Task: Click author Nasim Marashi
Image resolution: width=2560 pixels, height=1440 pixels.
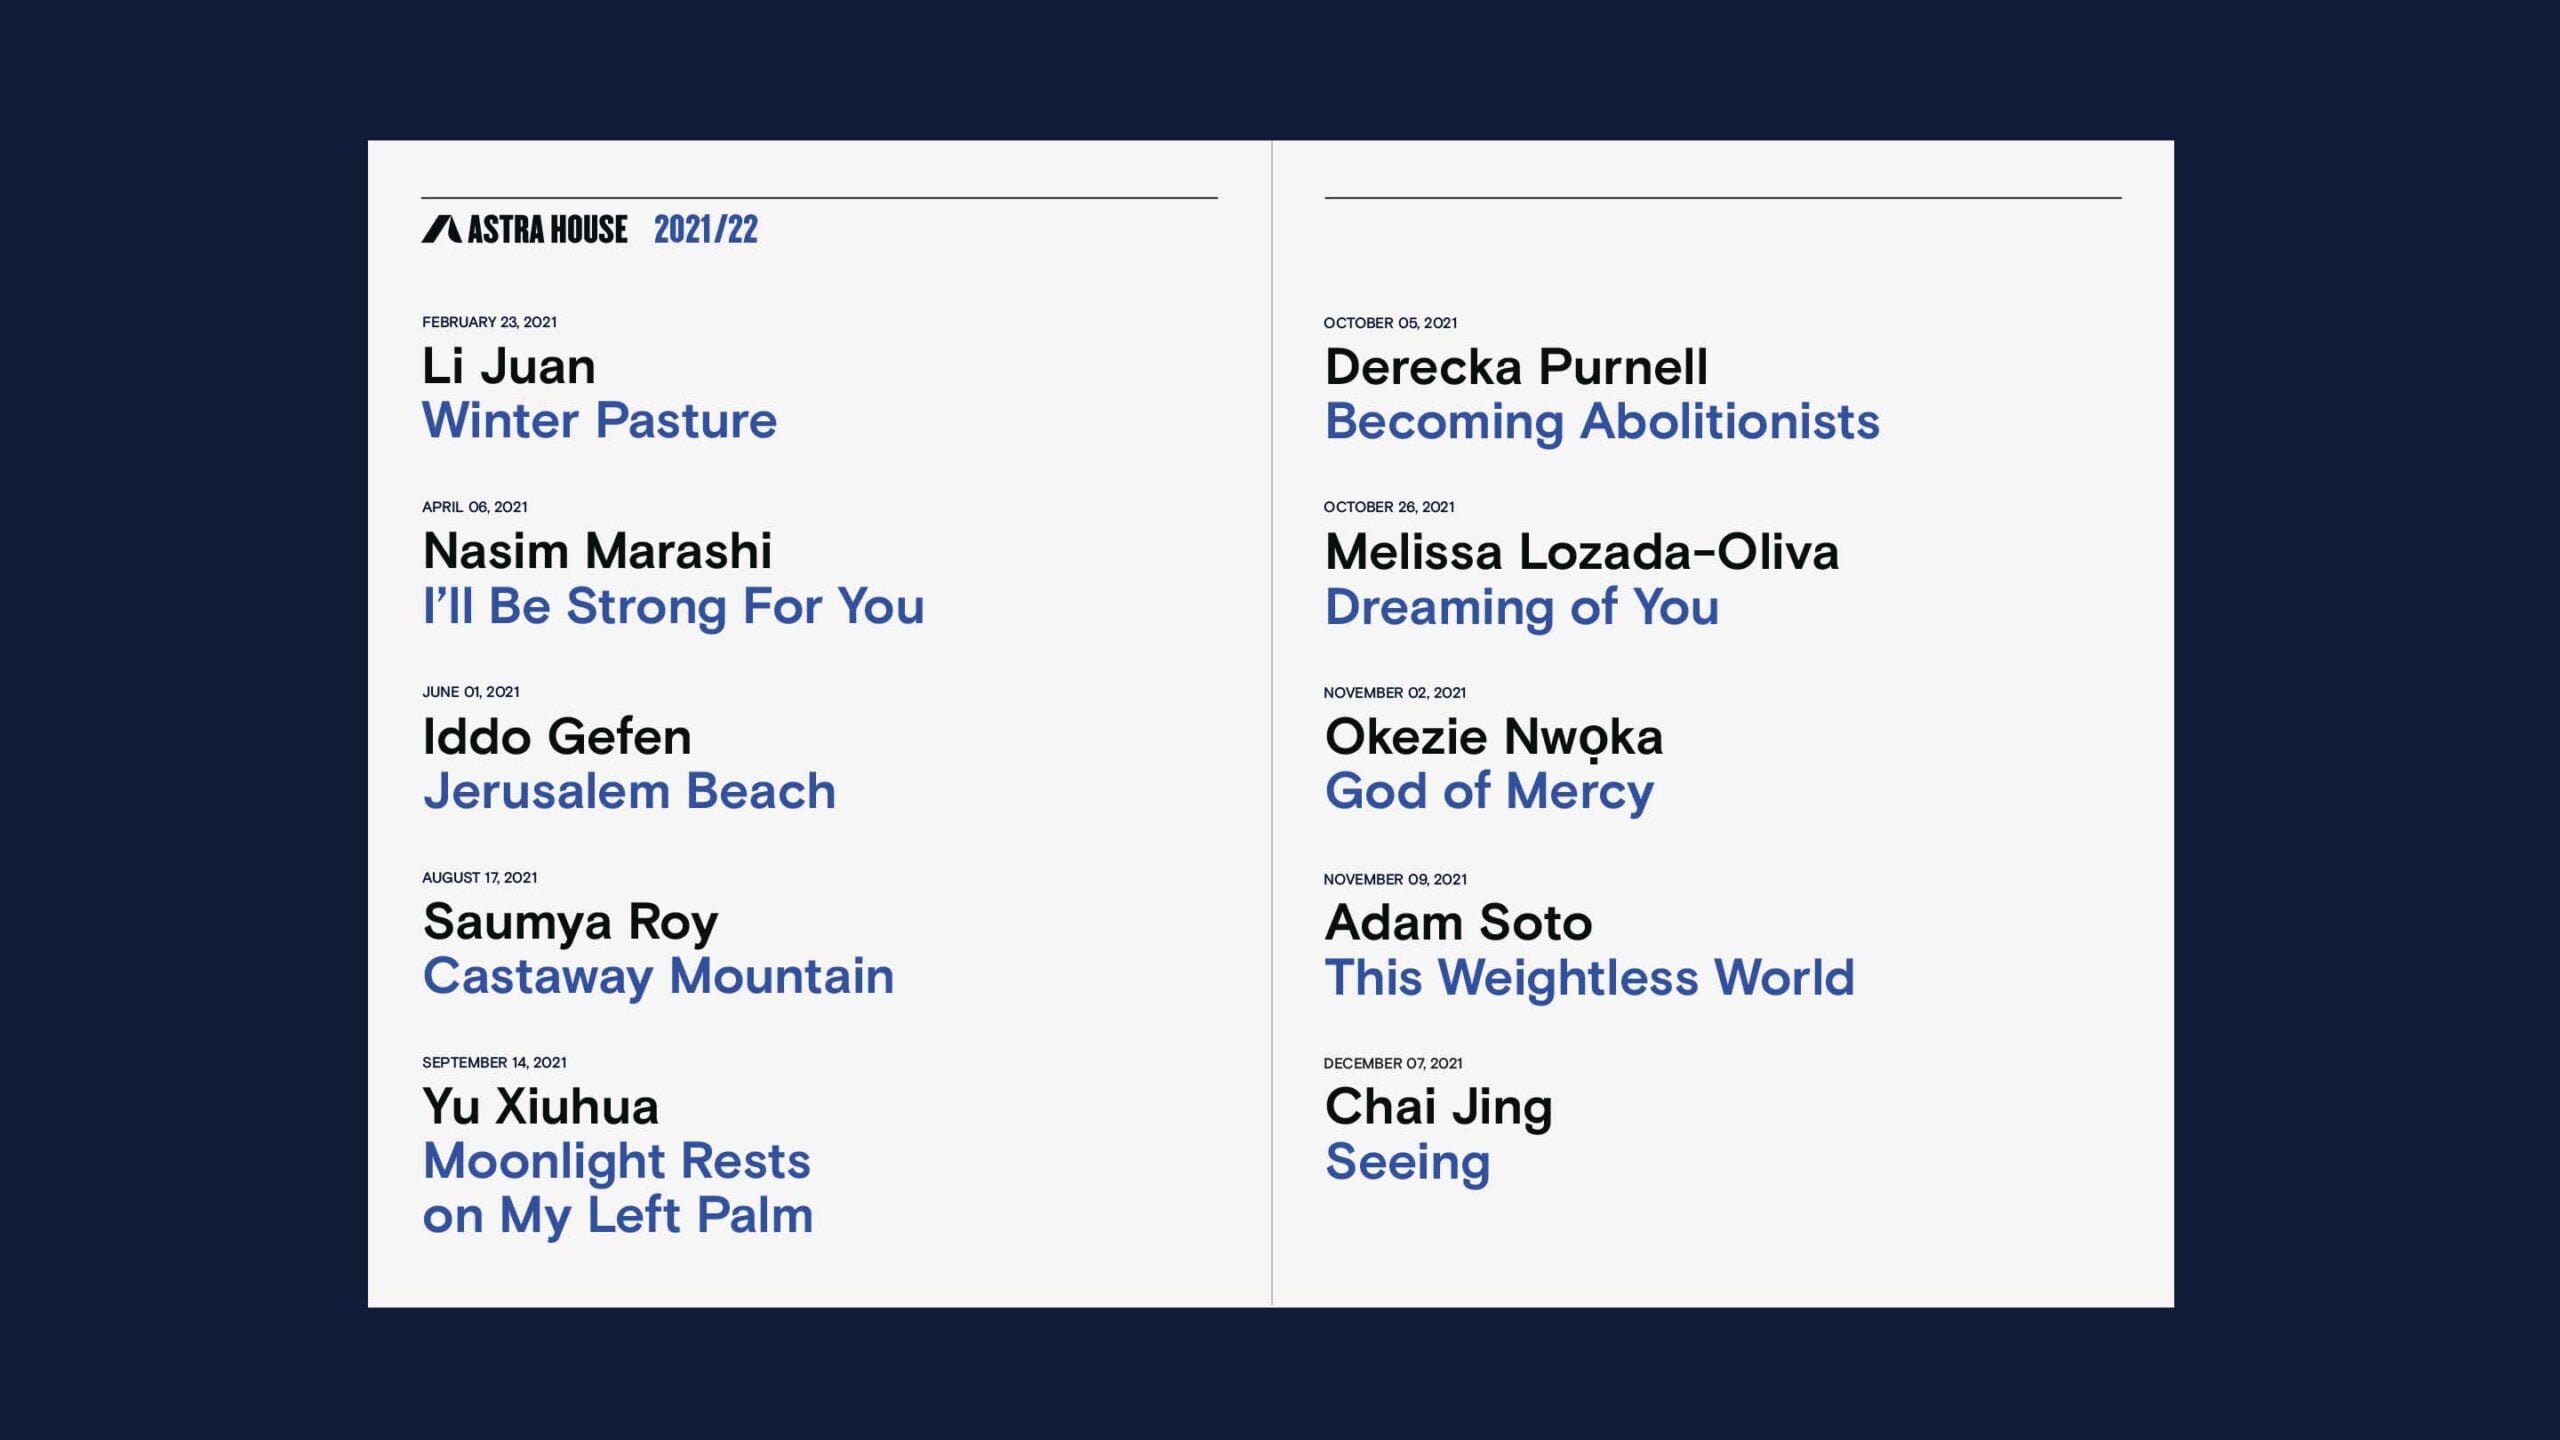Action: [597, 551]
